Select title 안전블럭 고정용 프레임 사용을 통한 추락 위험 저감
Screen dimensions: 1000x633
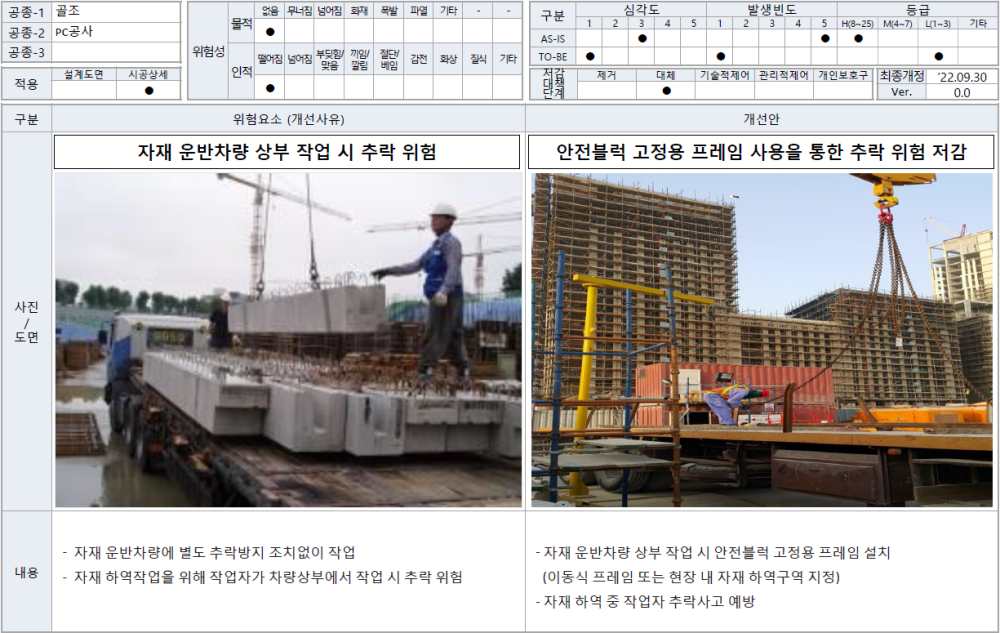tap(761, 152)
